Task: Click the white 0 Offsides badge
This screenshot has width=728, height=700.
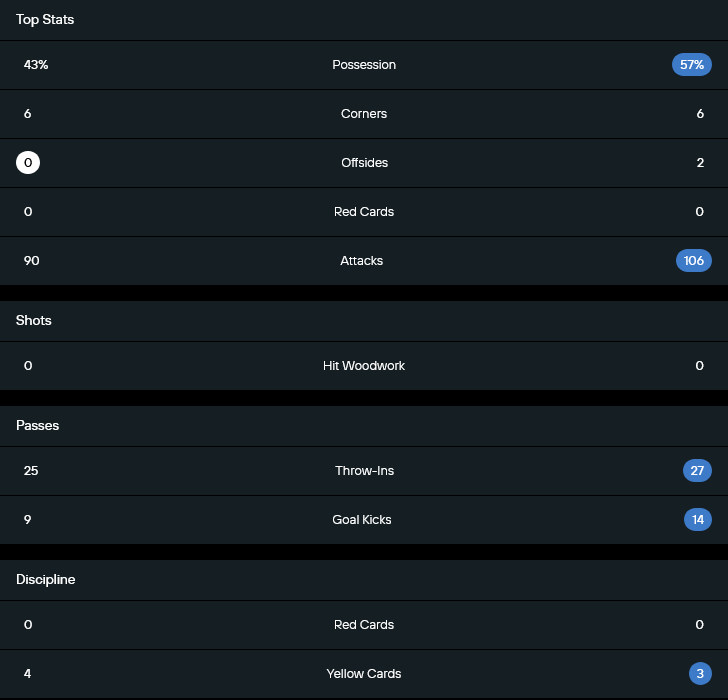Action: (28, 163)
